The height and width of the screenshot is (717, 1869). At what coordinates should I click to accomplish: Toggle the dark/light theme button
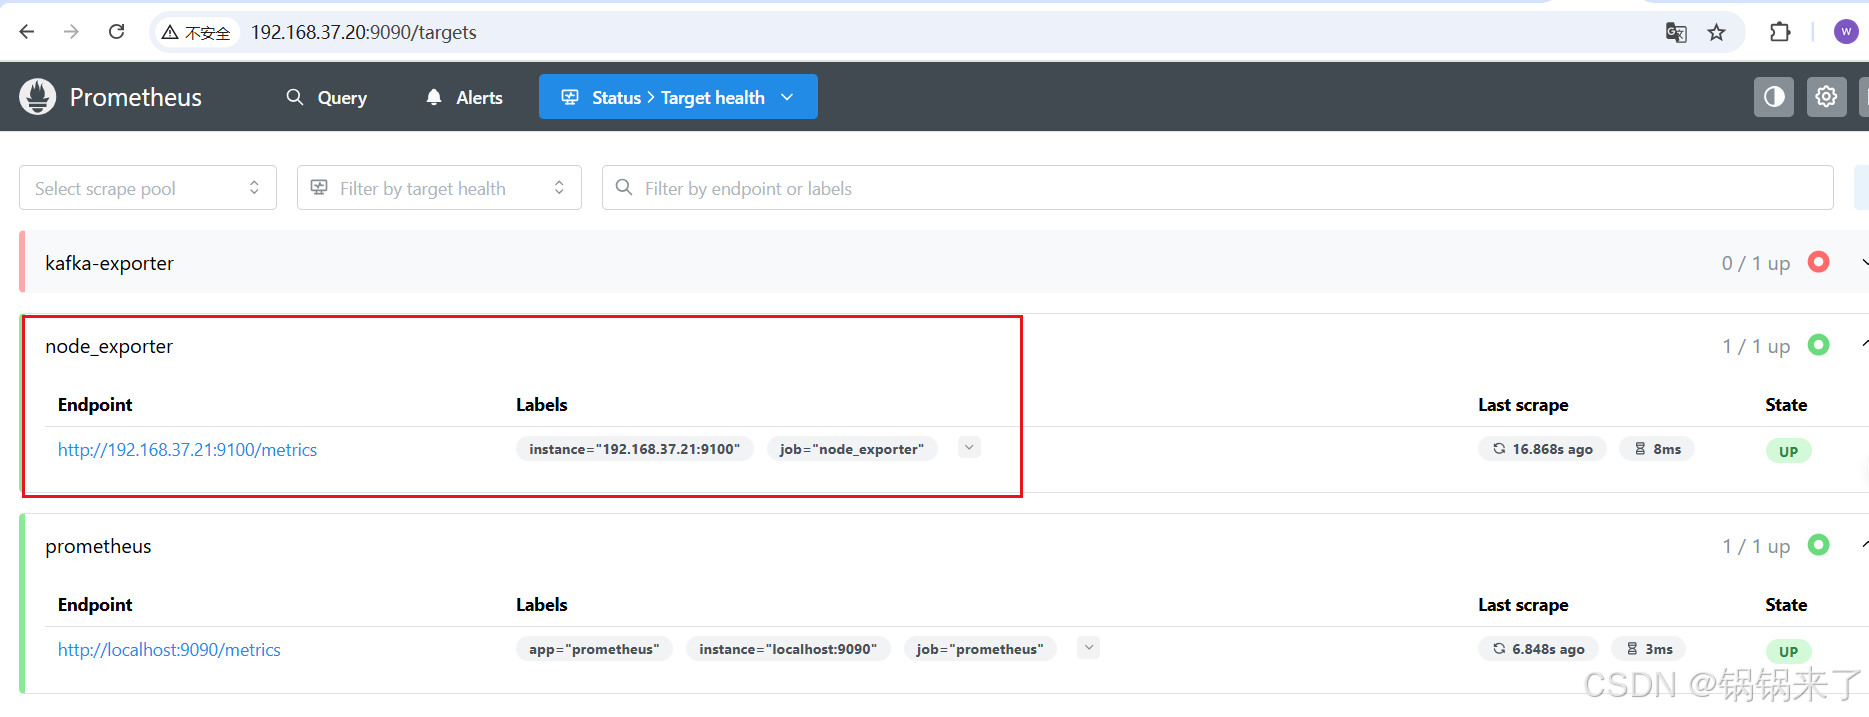(x=1774, y=97)
